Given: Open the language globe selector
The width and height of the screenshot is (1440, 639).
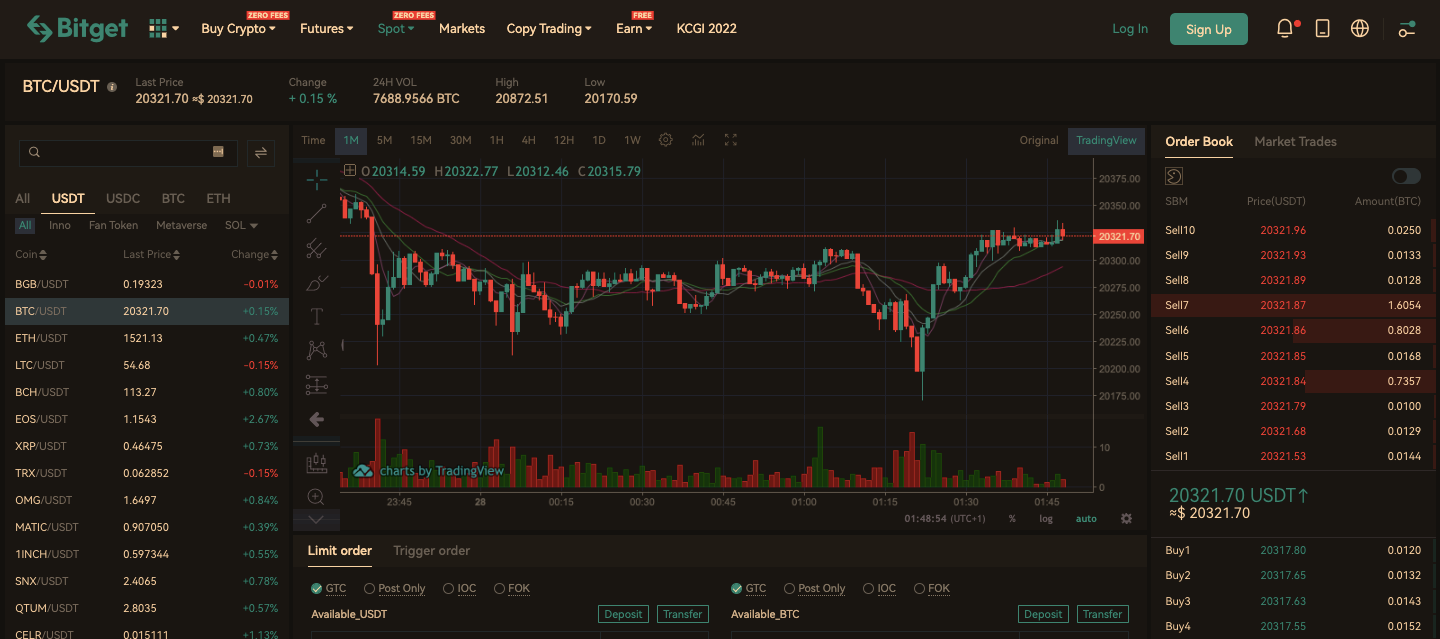Looking at the screenshot, I should [1359, 29].
